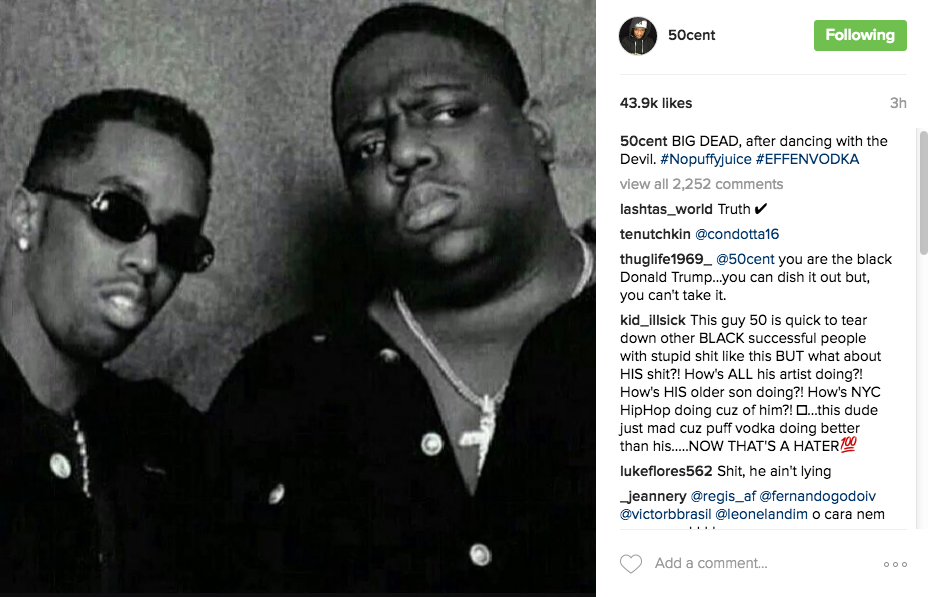Click the comments scrollbar thumb
This screenshot has width=928, height=597.
(923, 193)
